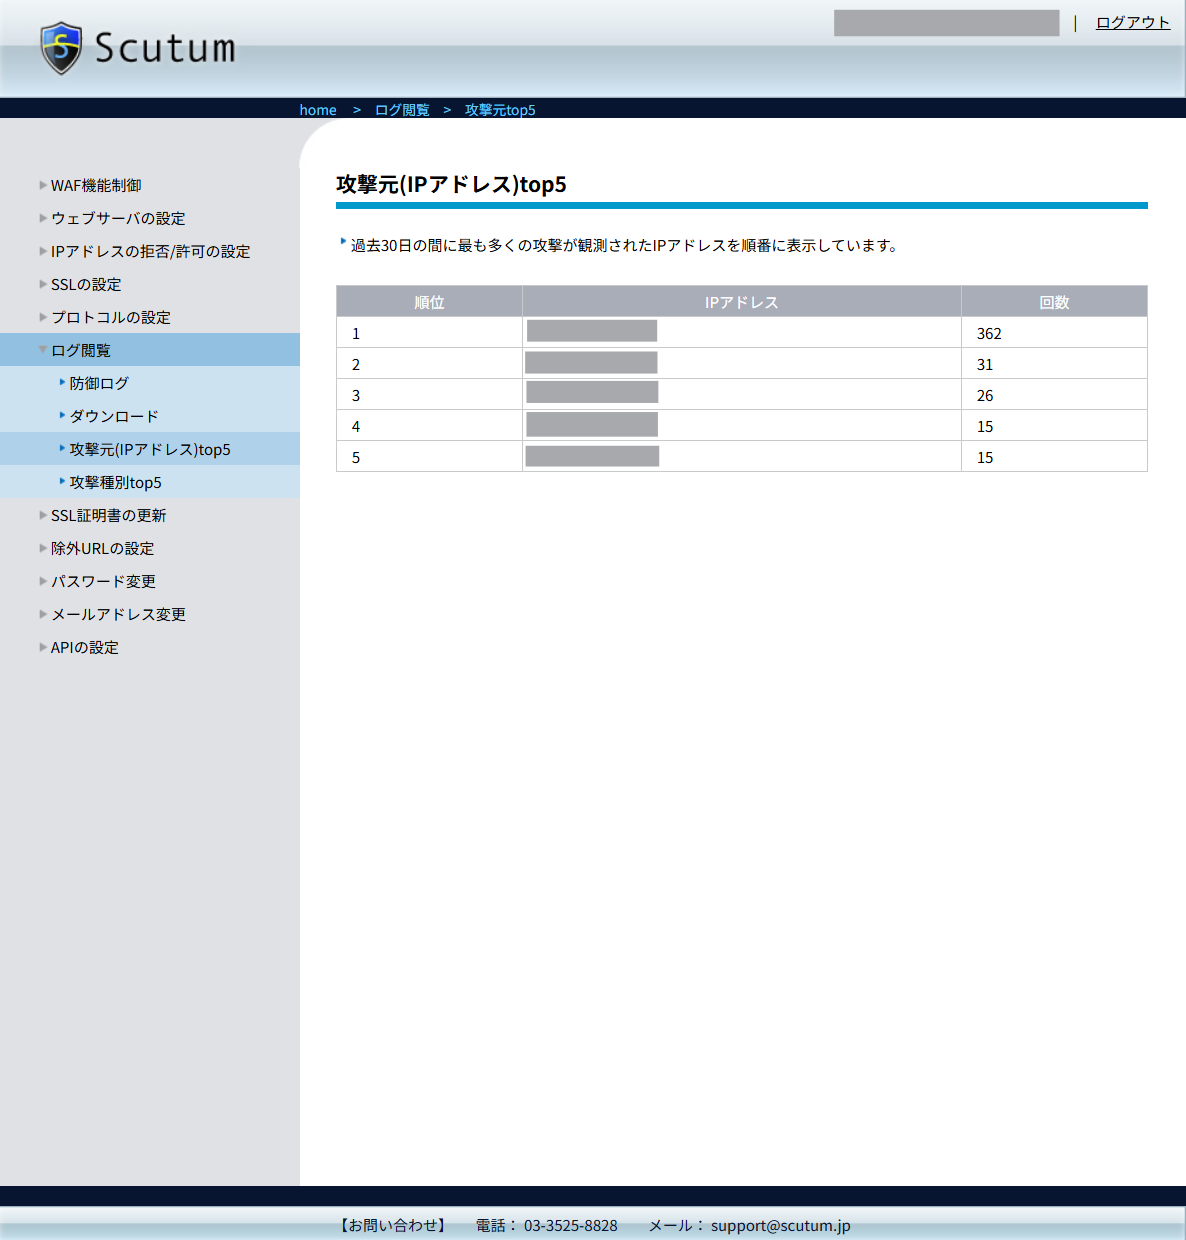This screenshot has height=1240, width=1186.
Task: Open プロトコルの設定 menu item
Action: [x=111, y=317]
